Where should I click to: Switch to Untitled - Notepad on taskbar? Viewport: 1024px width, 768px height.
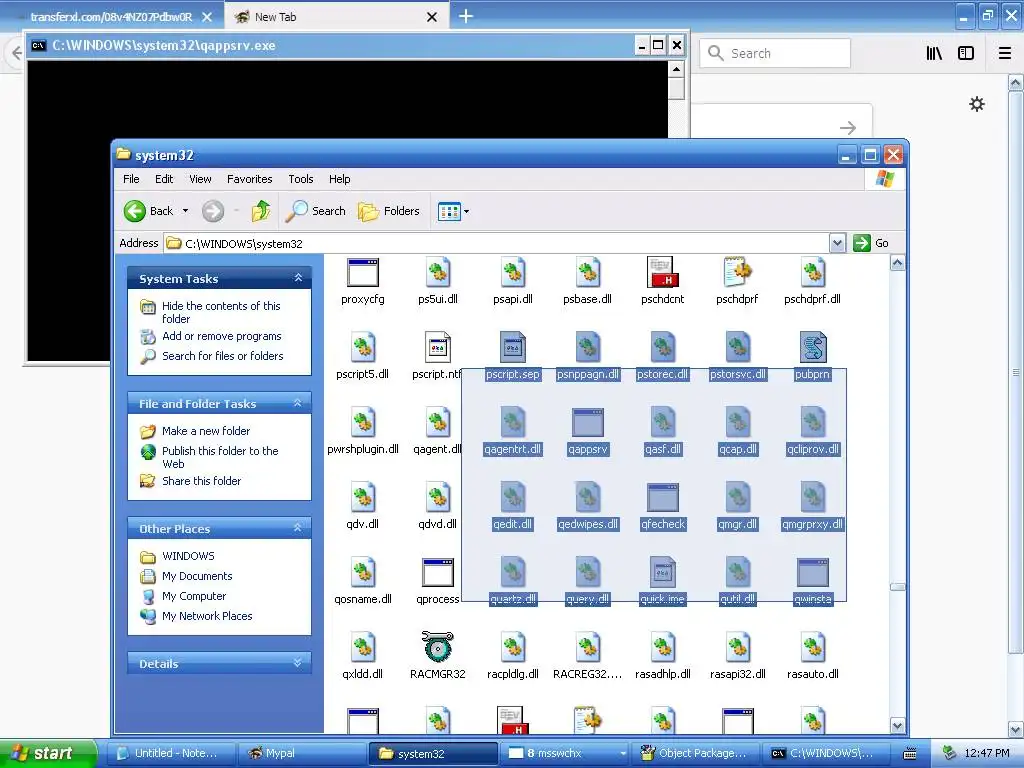point(168,754)
